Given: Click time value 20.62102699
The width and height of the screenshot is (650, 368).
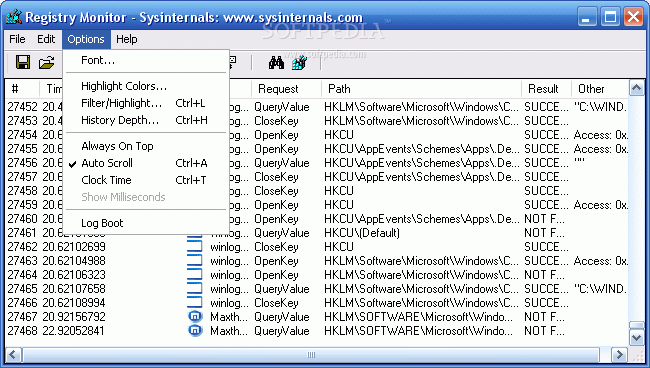Looking at the screenshot, I should click(74, 247).
